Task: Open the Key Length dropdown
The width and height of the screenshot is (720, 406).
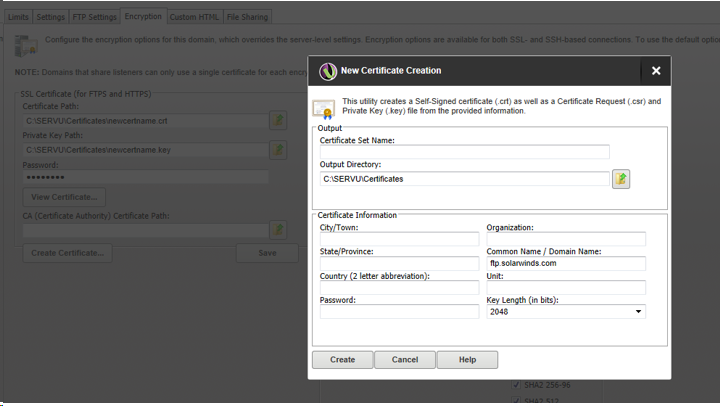Action: click(x=566, y=312)
